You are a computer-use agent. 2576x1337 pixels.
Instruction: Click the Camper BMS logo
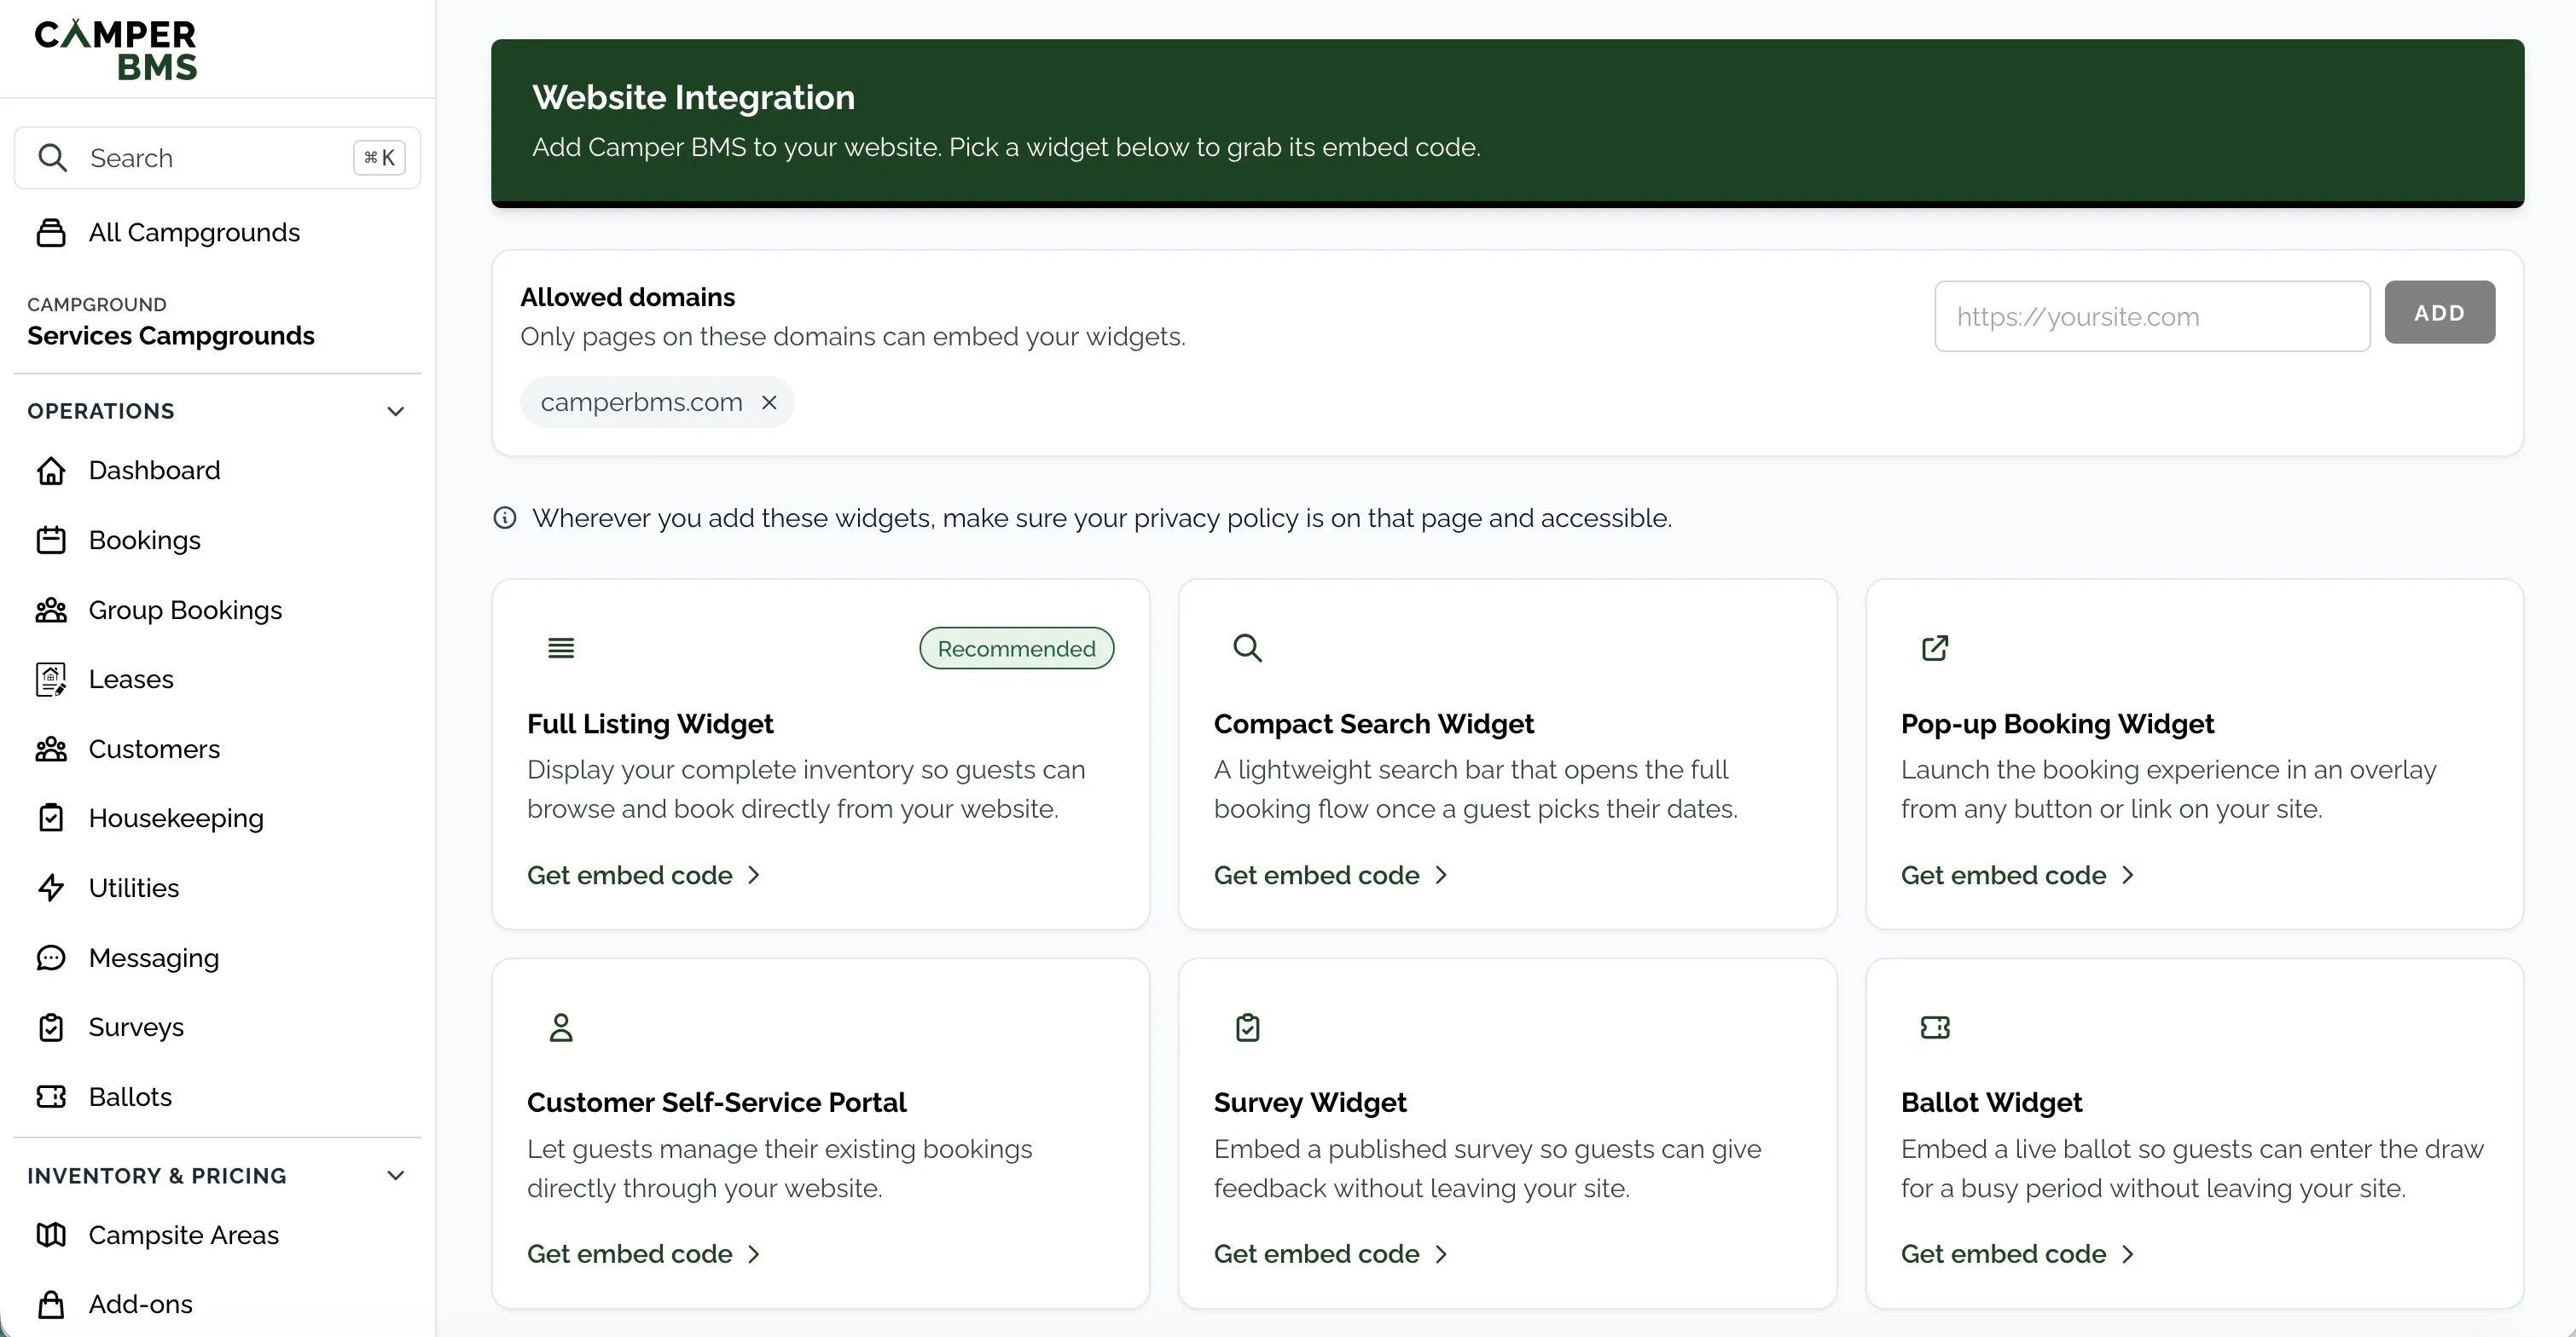(116, 50)
